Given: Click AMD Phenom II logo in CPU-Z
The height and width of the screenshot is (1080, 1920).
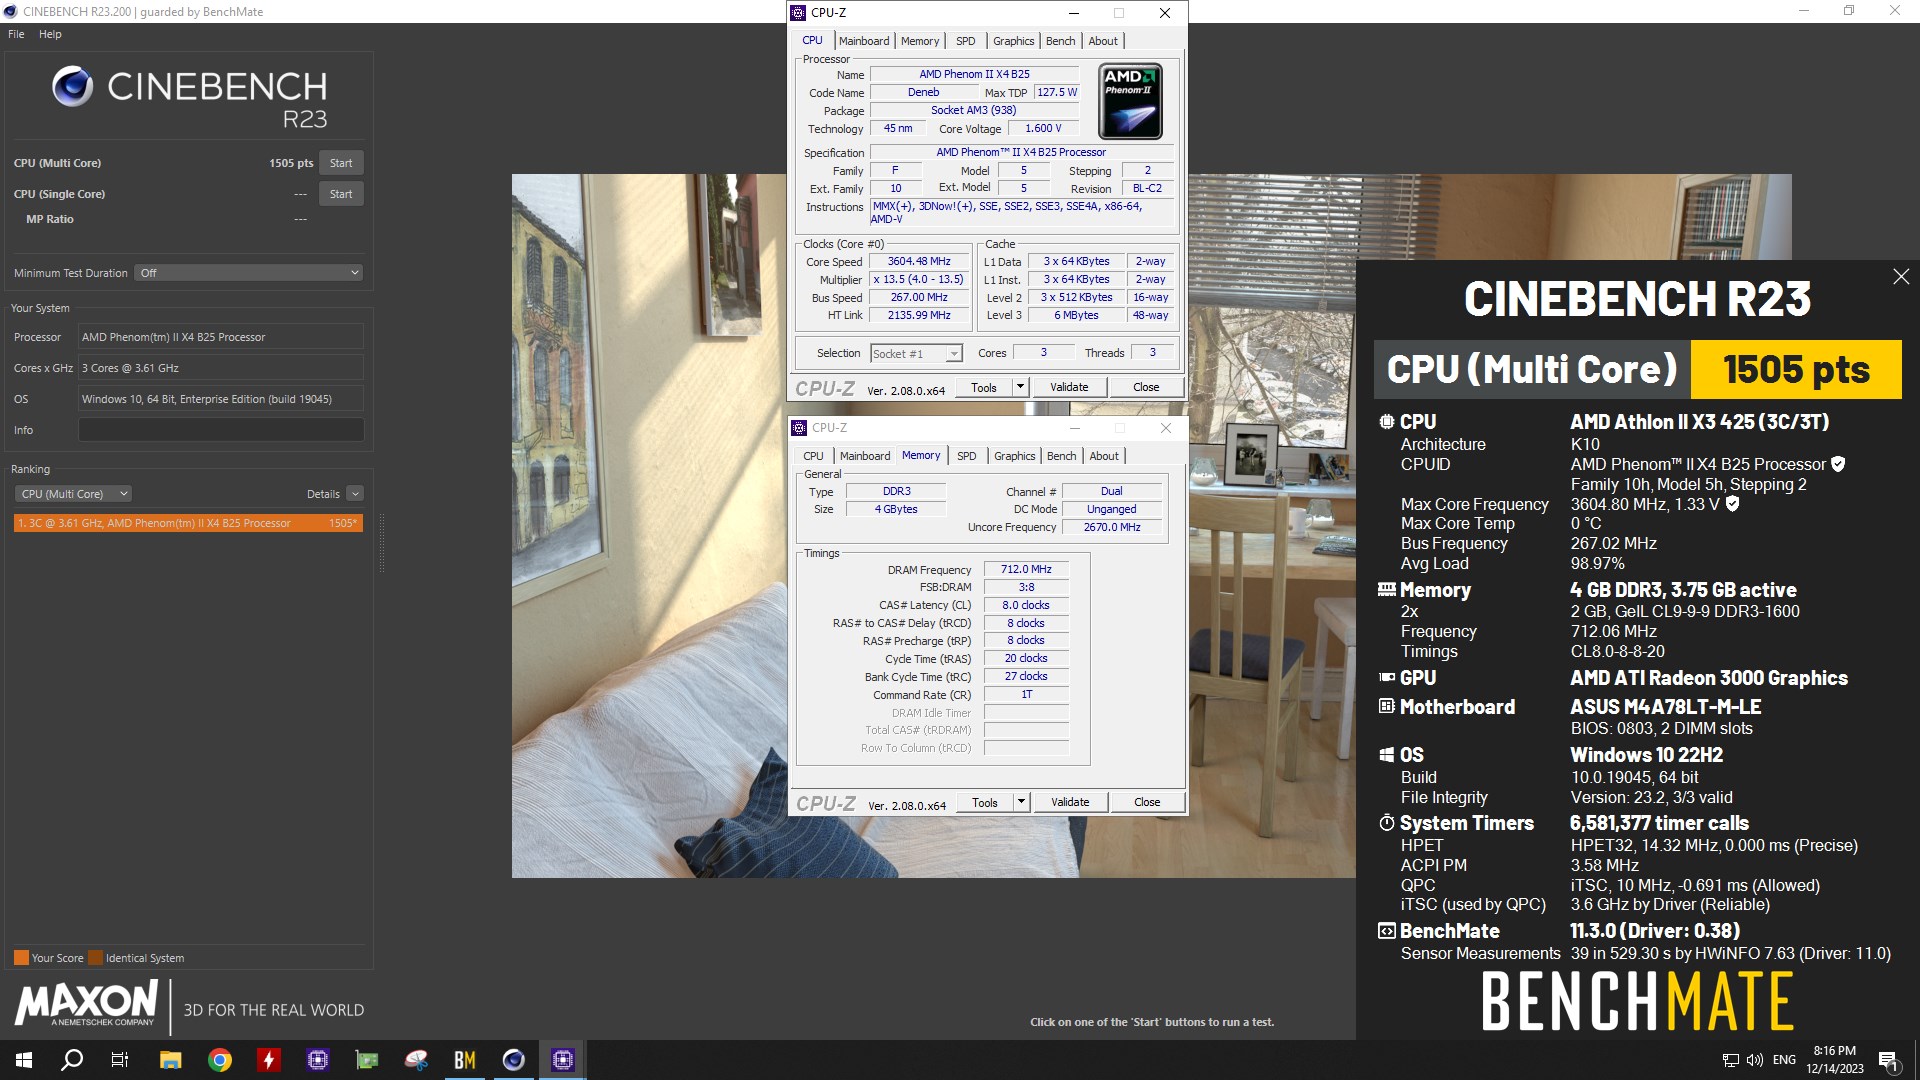Looking at the screenshot, I should [1130, 101].
